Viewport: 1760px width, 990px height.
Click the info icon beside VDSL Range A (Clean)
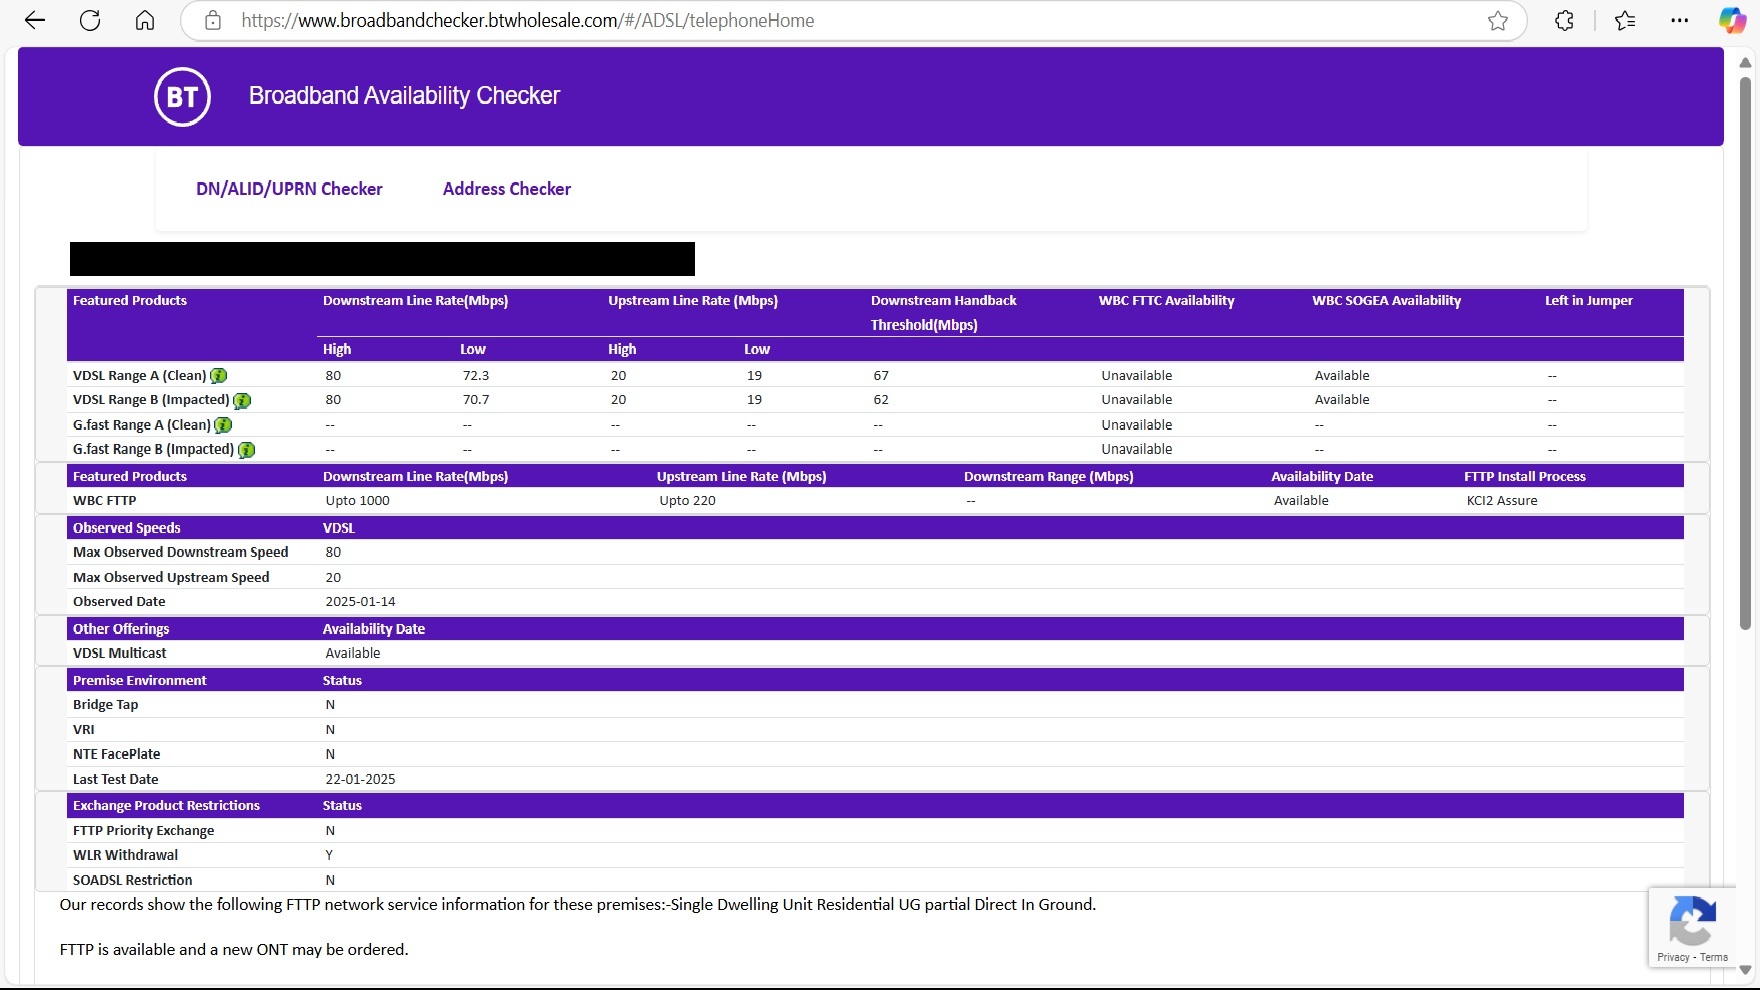[x=219, y=375]
